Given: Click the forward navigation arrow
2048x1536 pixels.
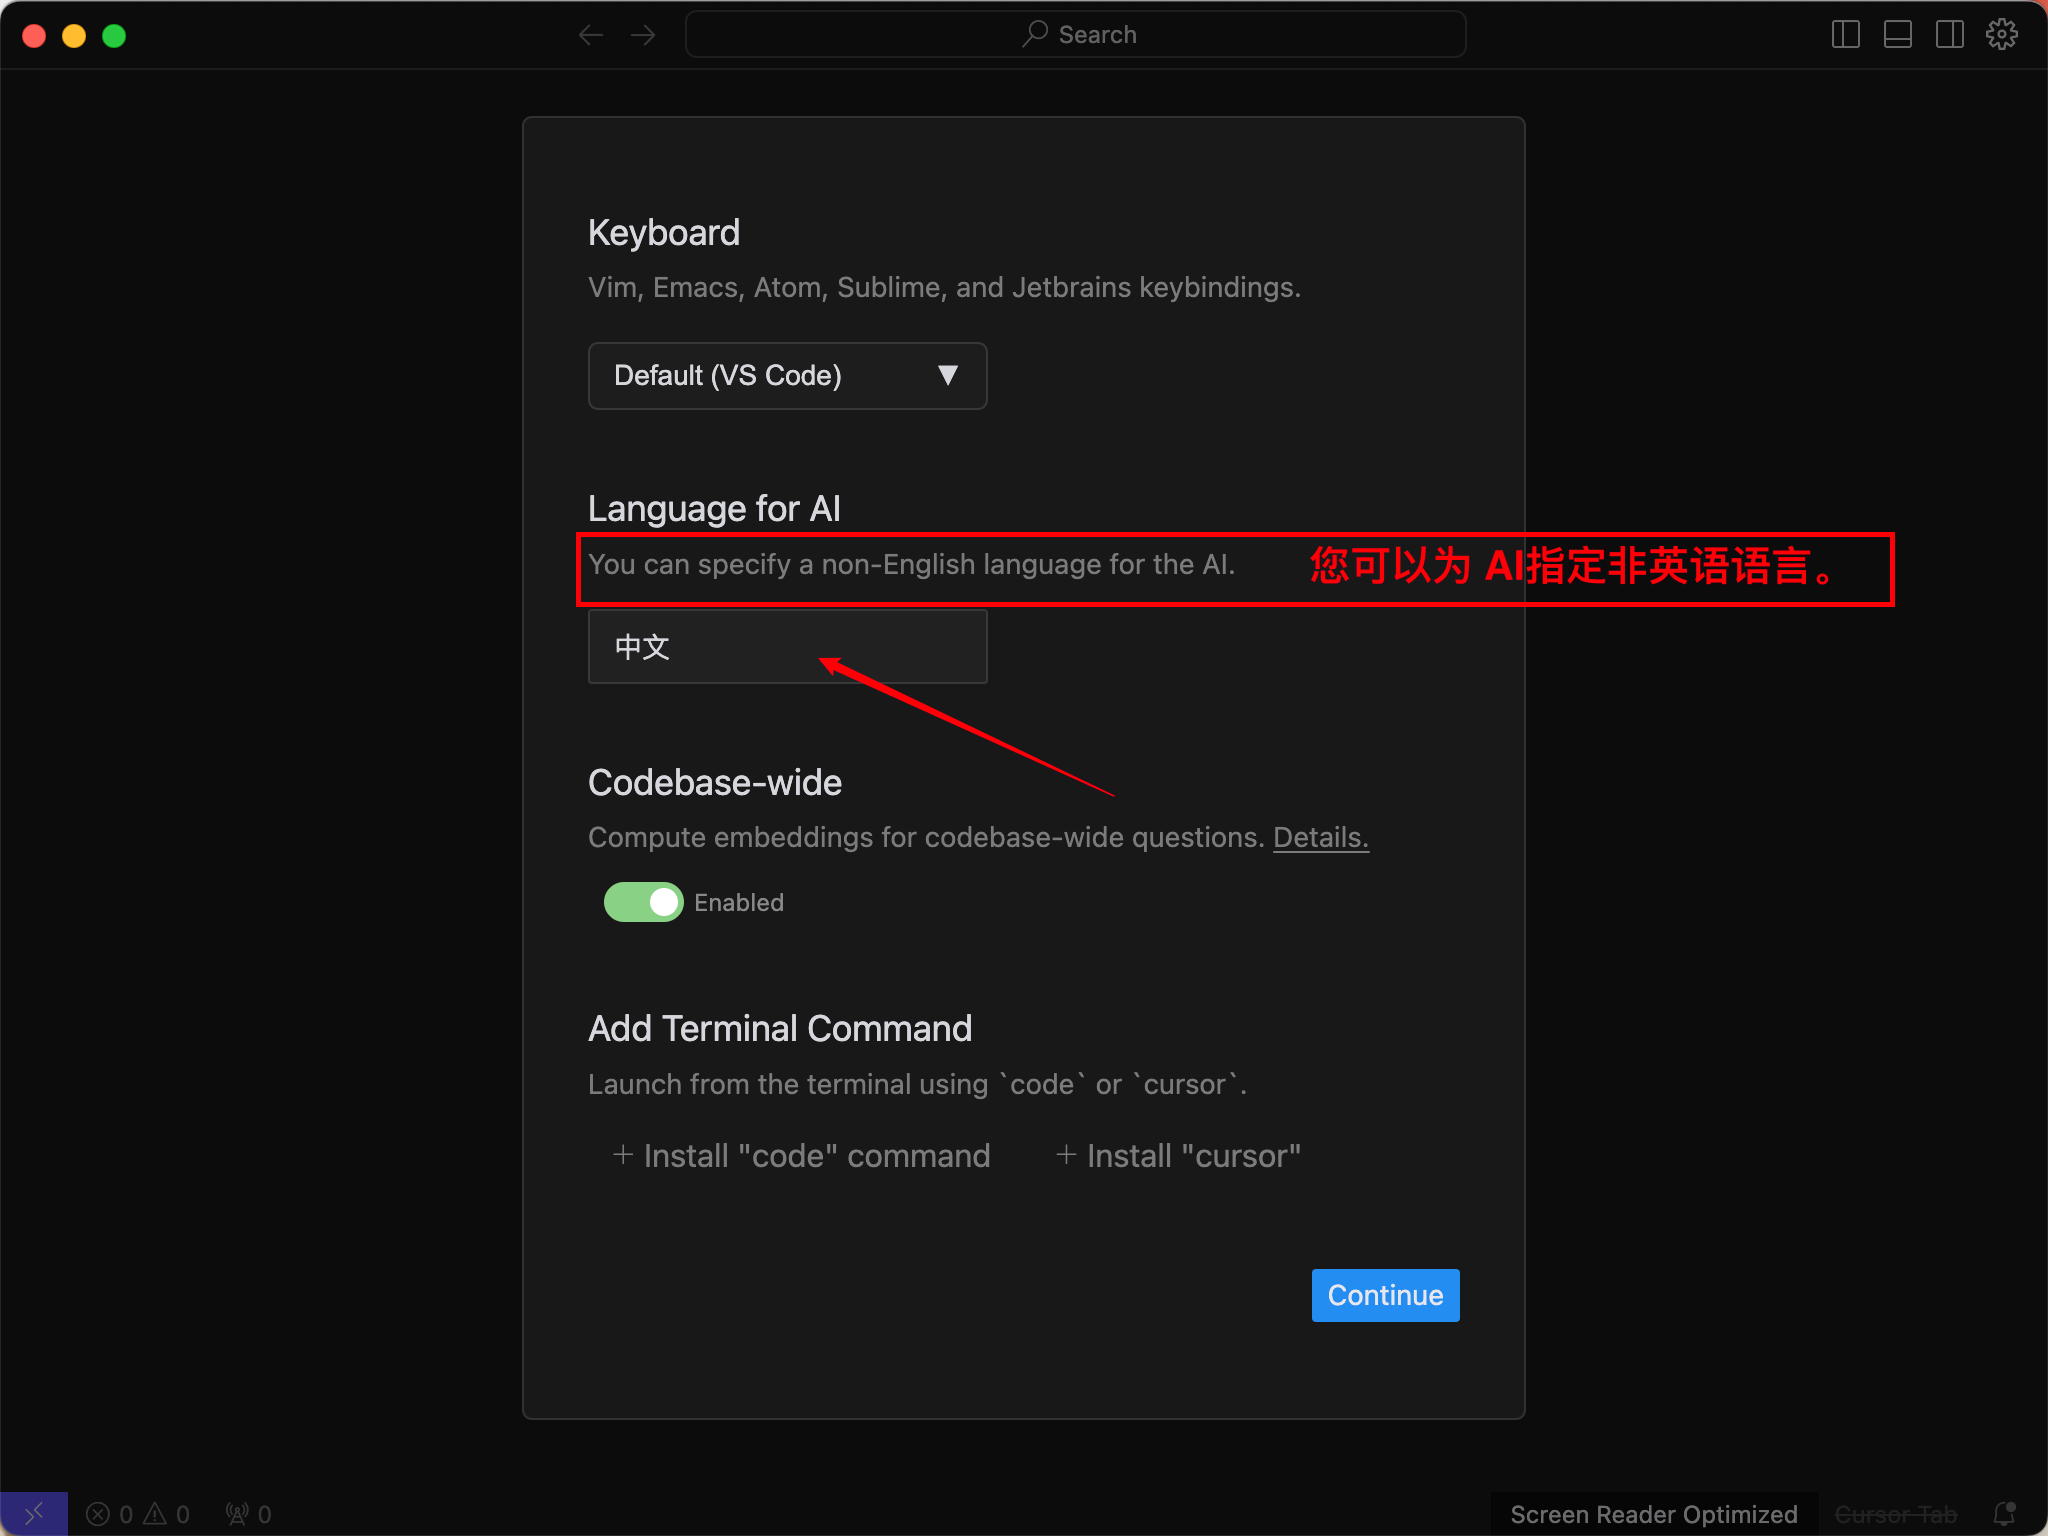Looking at the screenshot, I should [643, 36].
